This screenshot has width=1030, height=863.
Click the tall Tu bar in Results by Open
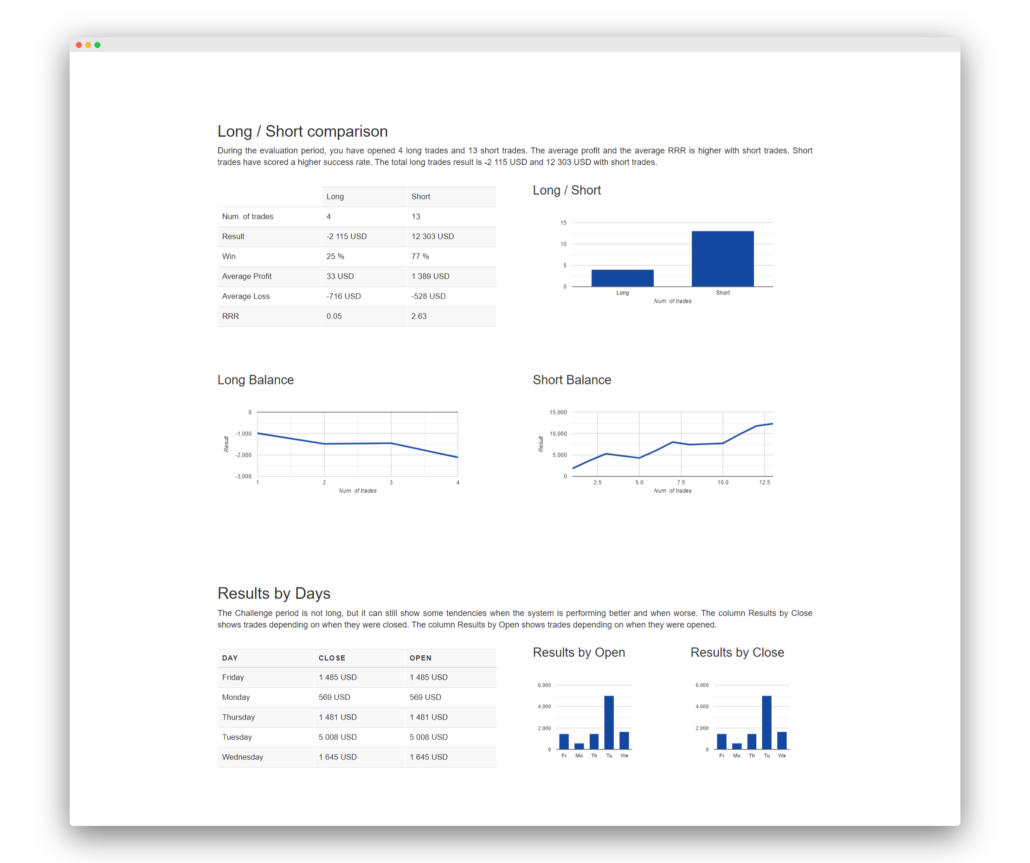pos(609,722)
